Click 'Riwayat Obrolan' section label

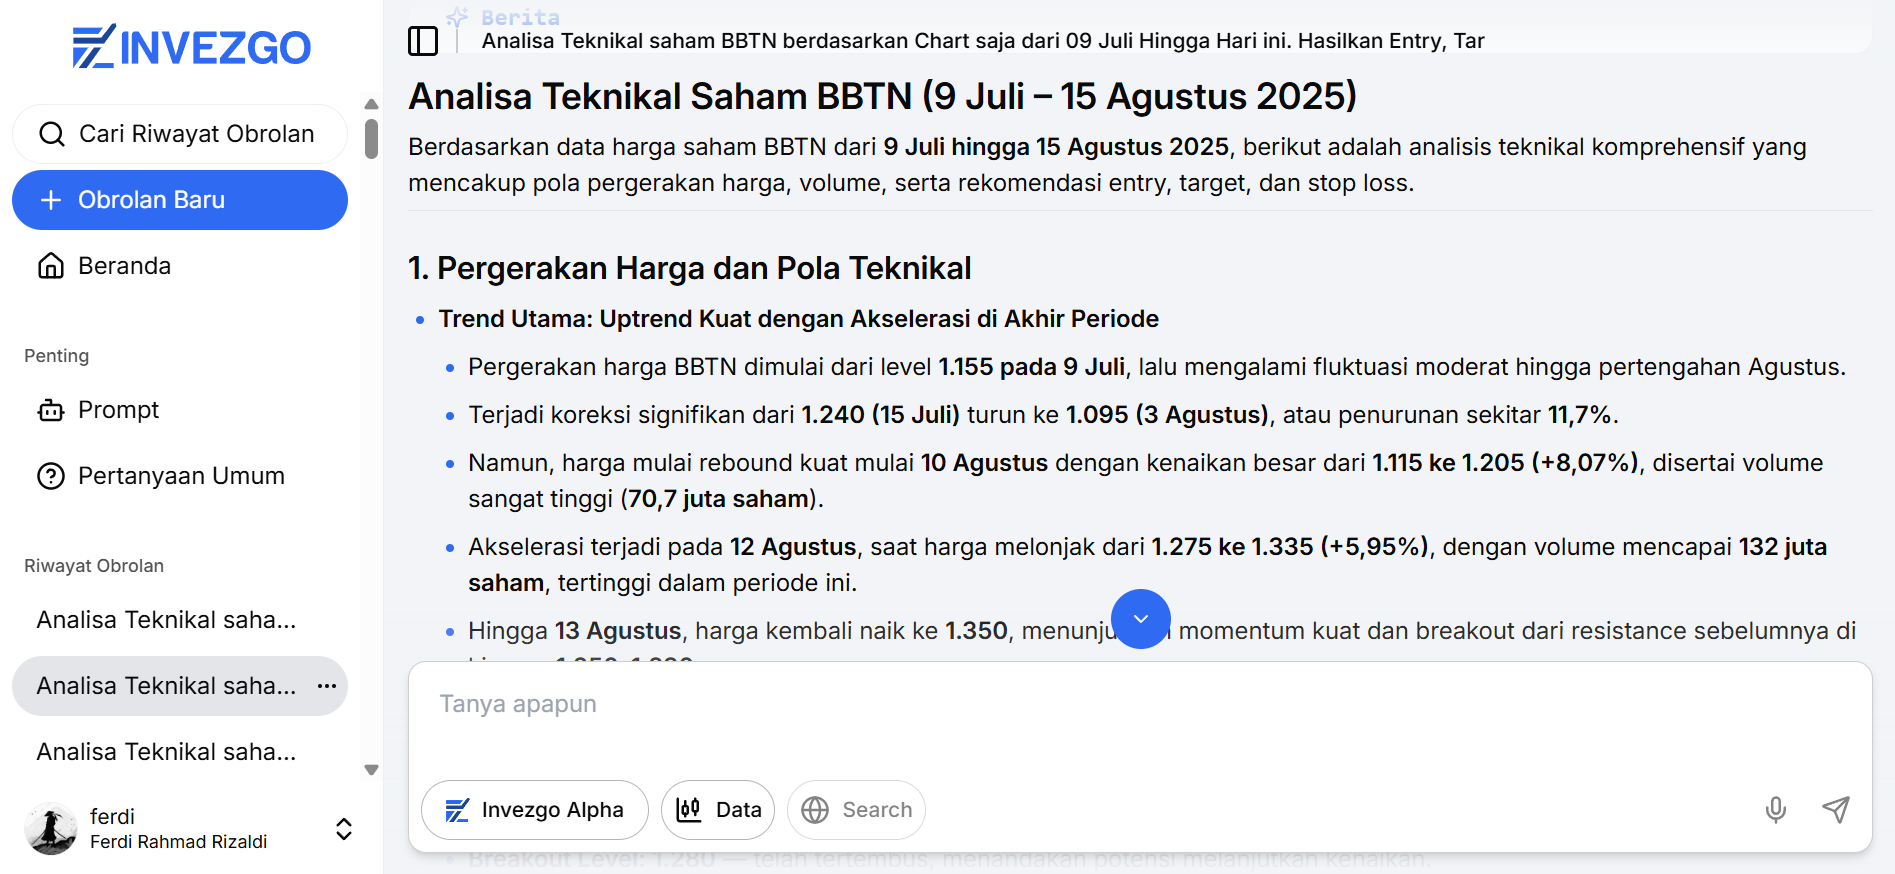point(94,566)
